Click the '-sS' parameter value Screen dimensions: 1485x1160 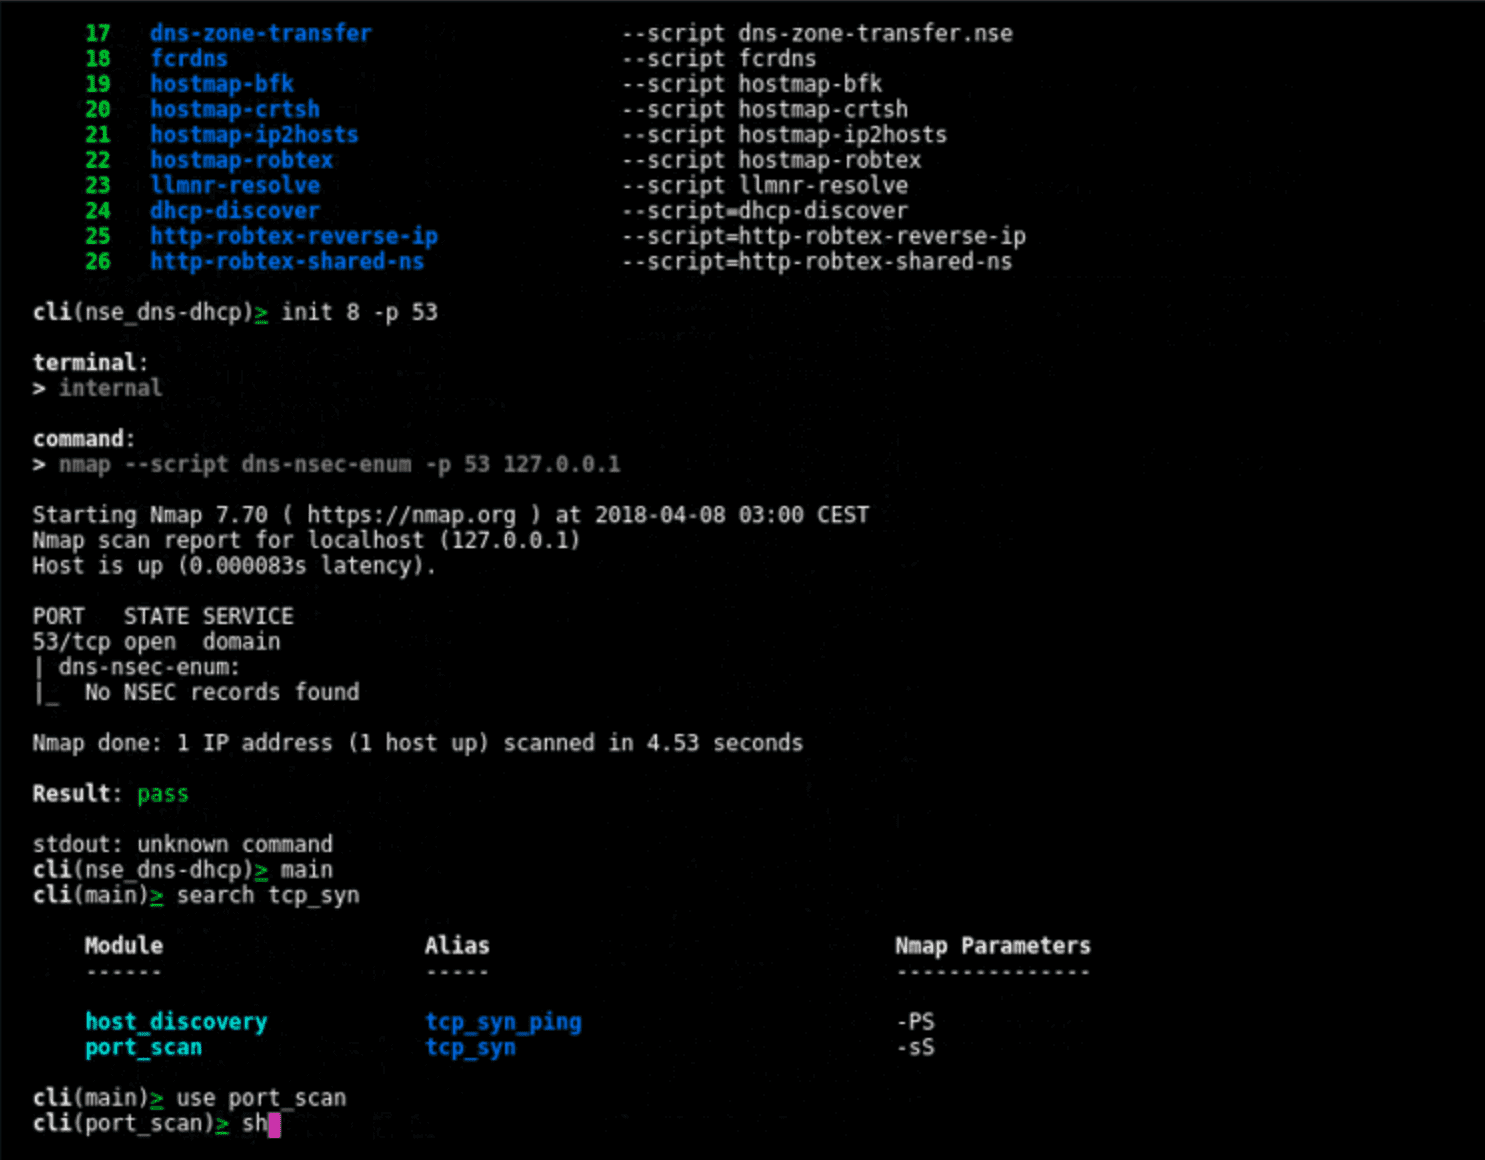coord(915,1047)
